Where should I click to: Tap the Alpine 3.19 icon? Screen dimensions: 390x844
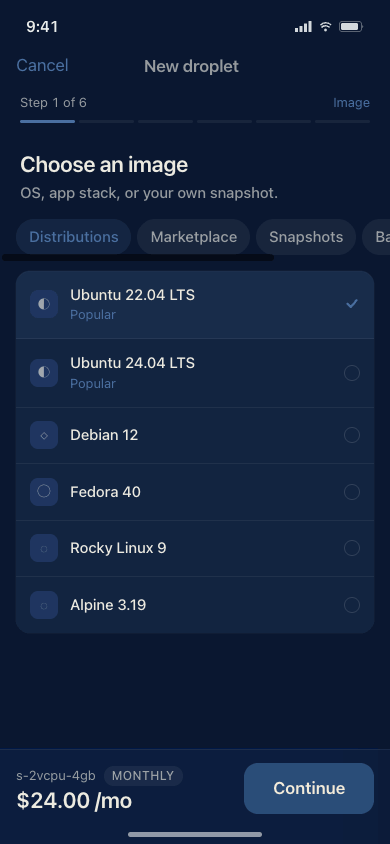[x=44, y=605]
